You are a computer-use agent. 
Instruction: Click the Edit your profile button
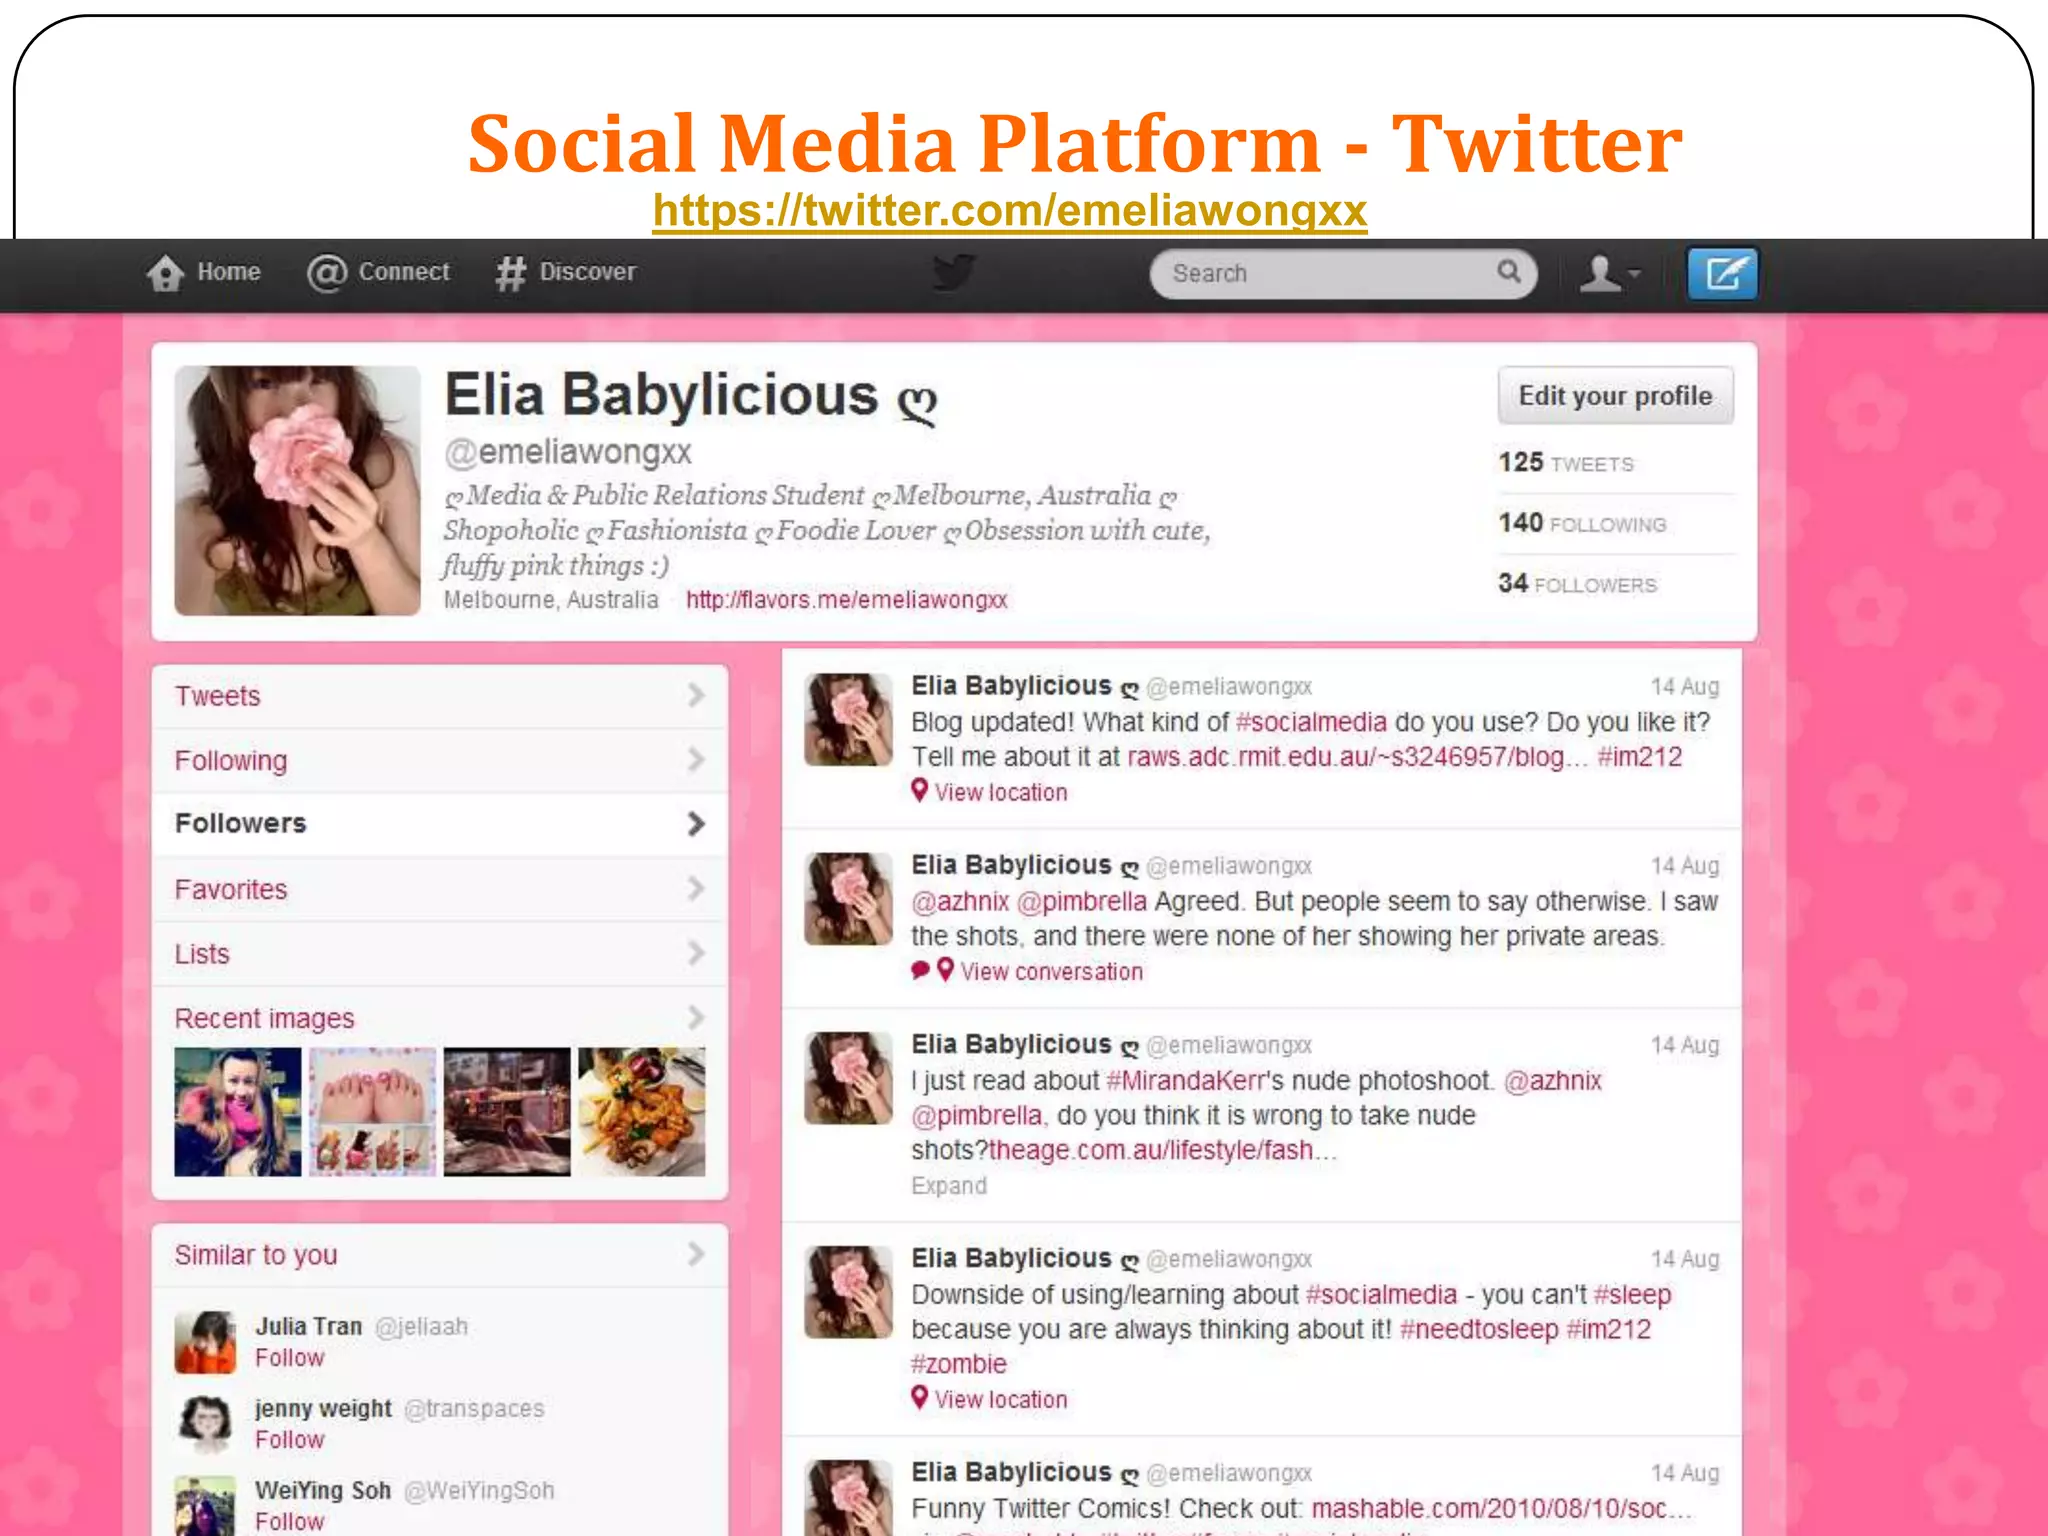[x=1615, y=396]
